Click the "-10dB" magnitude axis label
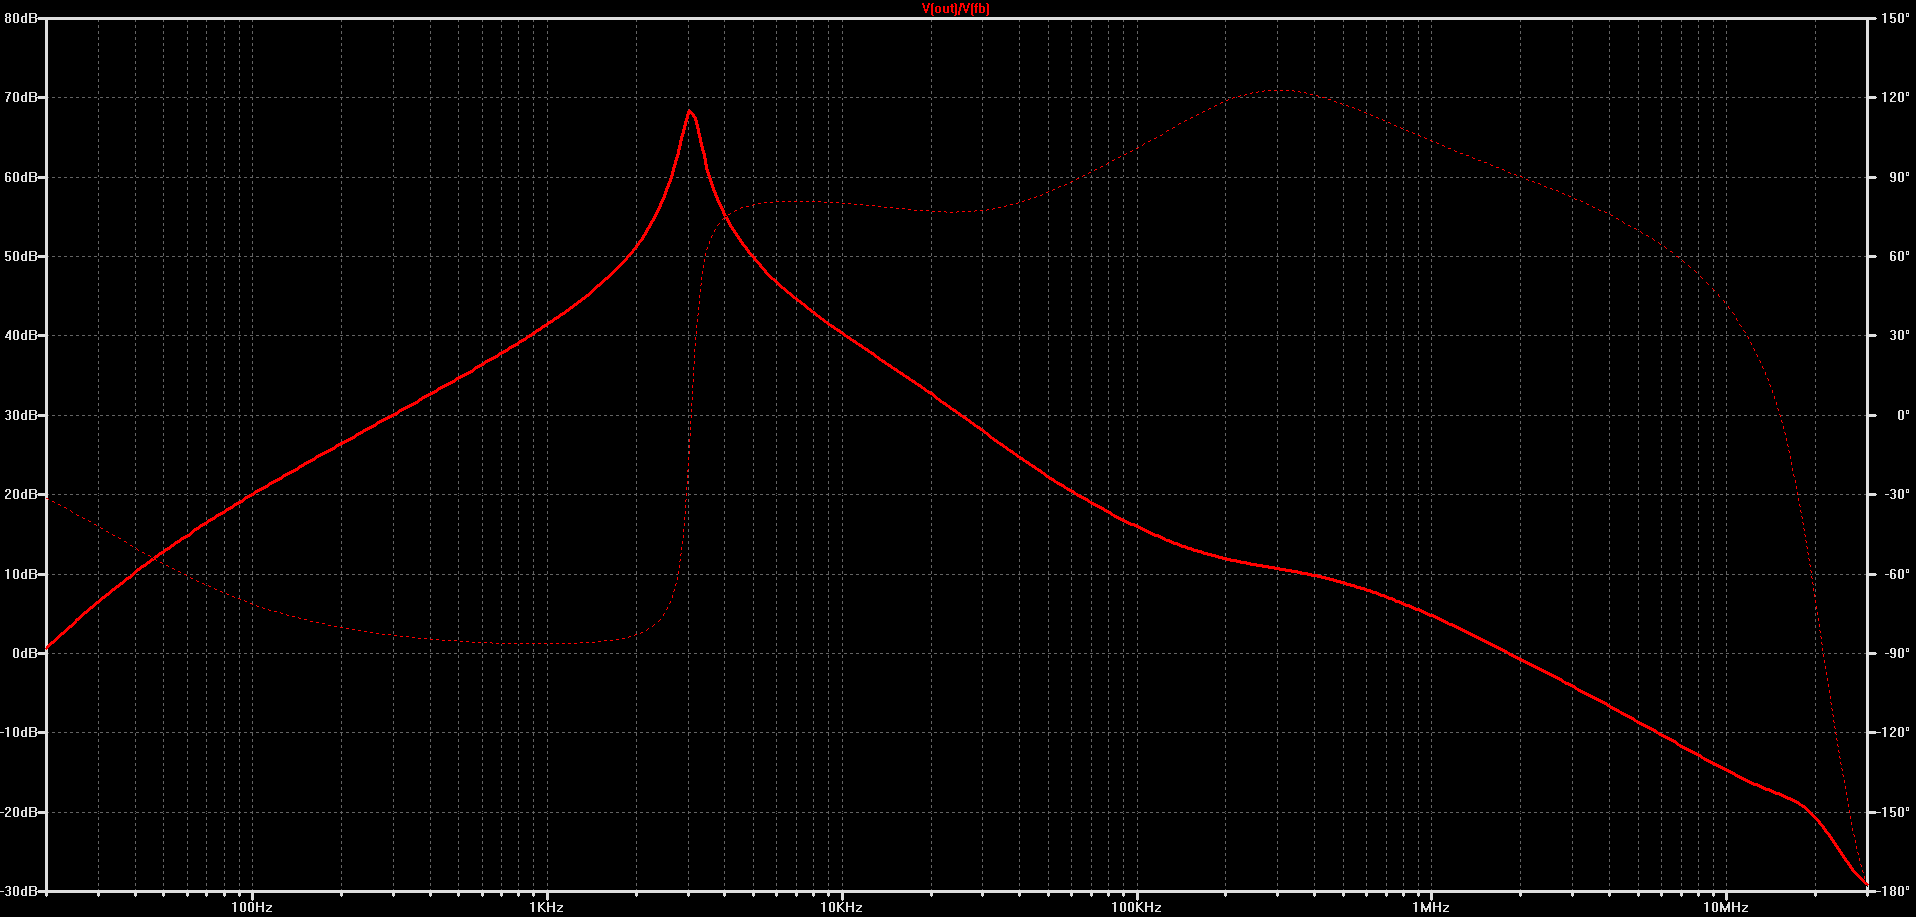The height and width of the screenshot is (917, 1916). (19, 733)
